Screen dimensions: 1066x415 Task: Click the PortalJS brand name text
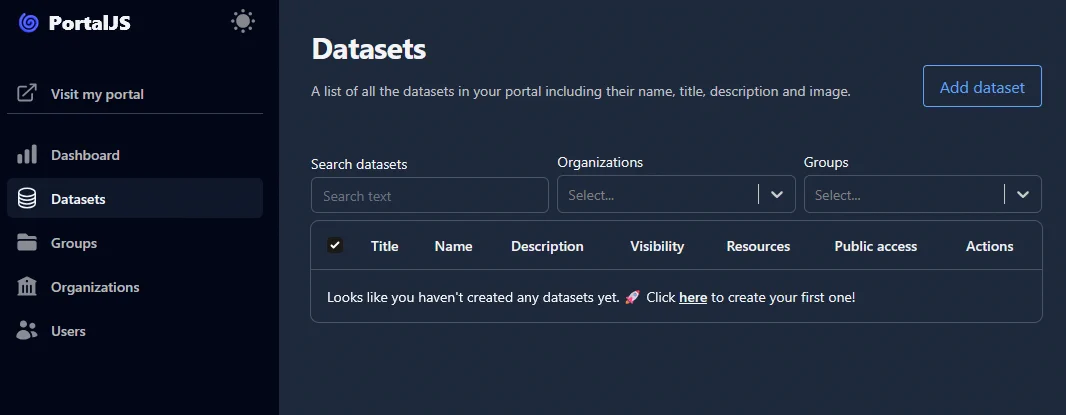click(89, 23)
